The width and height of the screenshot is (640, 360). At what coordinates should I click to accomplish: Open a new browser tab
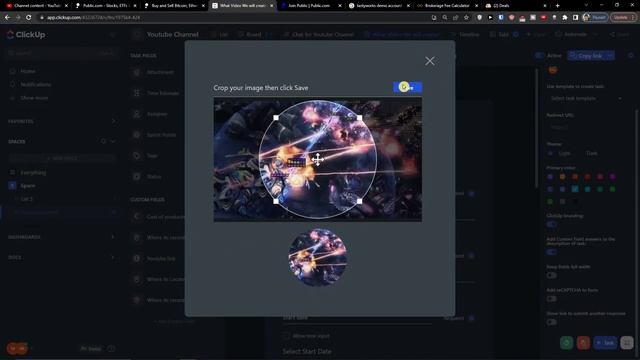558,6
